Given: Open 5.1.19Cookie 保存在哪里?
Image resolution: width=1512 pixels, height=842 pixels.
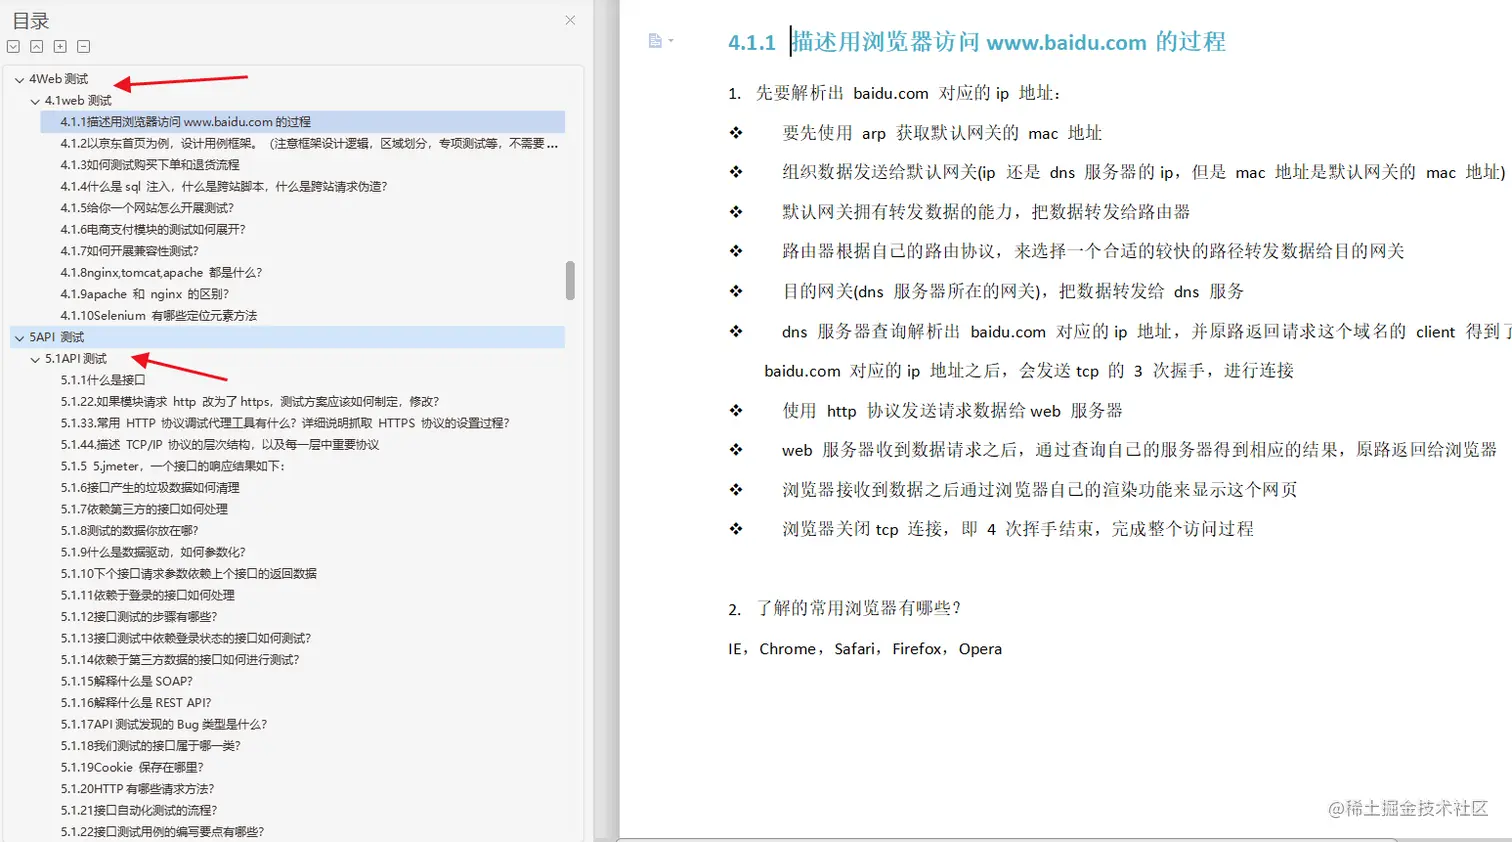Looking at the screenshot, I should coord(132,767).
